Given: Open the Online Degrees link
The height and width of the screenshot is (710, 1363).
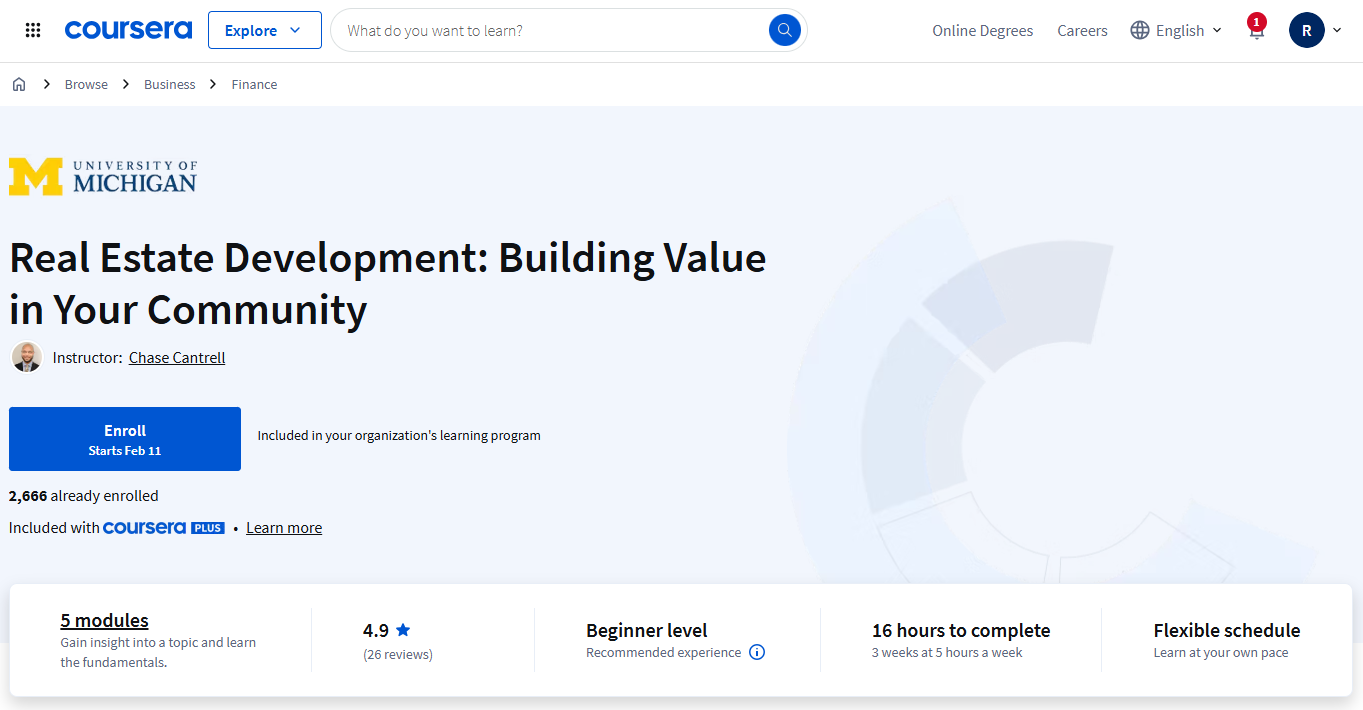Looking at the screenshot, I should pos(982,30).
